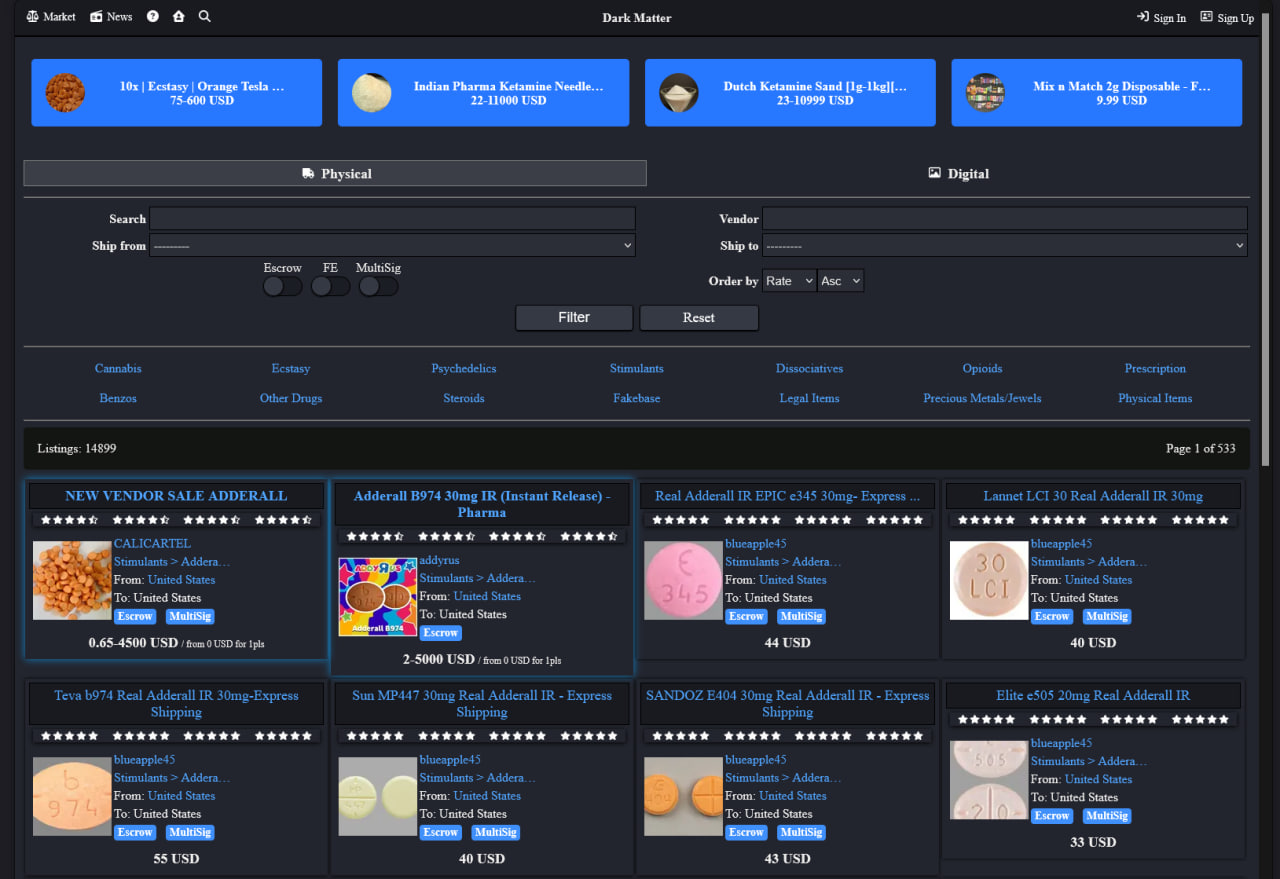Viewport: 1280px width, 879px height.
Task: Click the help question mark icon
Action: (152, 16)
